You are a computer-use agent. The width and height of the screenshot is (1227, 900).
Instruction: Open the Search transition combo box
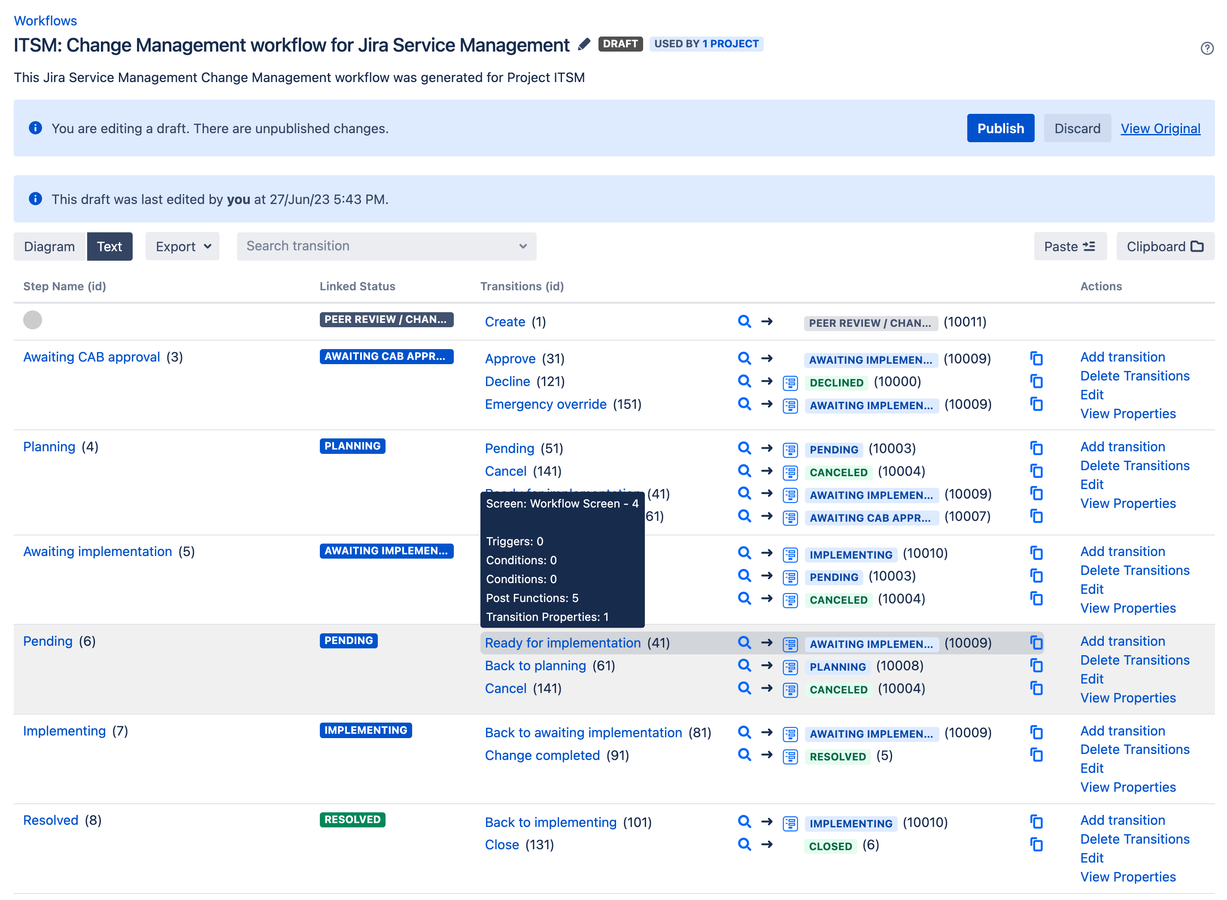[386, 246]
